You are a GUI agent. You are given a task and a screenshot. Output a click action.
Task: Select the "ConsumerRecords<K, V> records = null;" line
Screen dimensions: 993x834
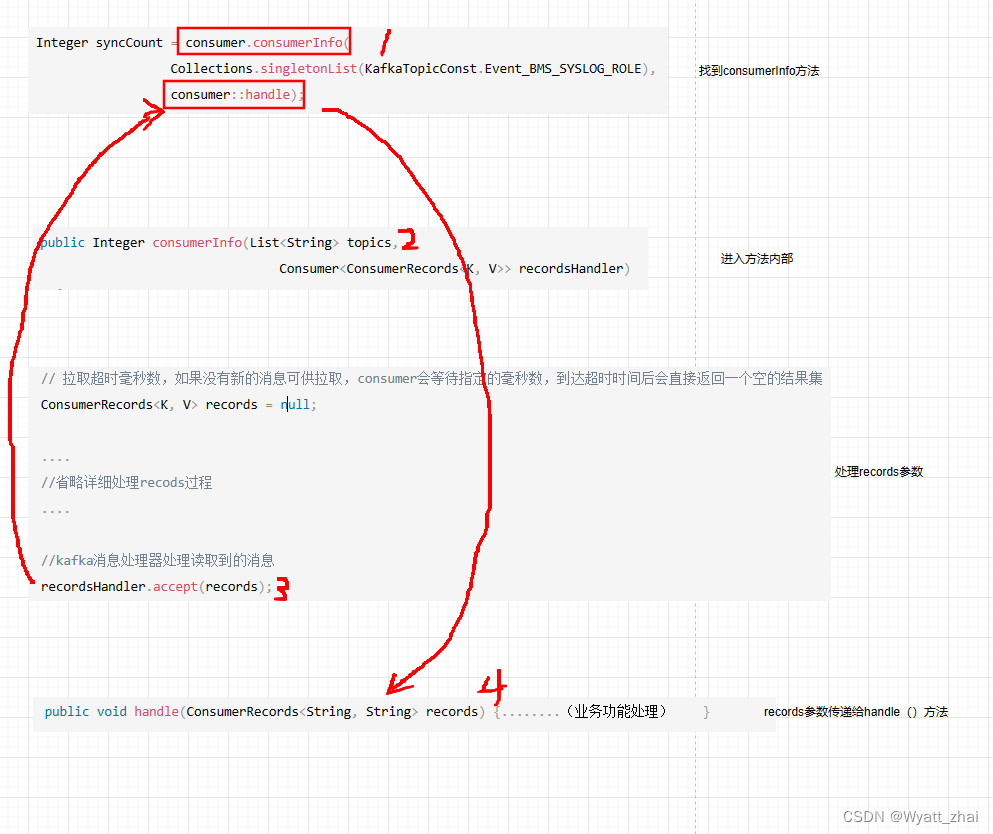click(179, 405)
